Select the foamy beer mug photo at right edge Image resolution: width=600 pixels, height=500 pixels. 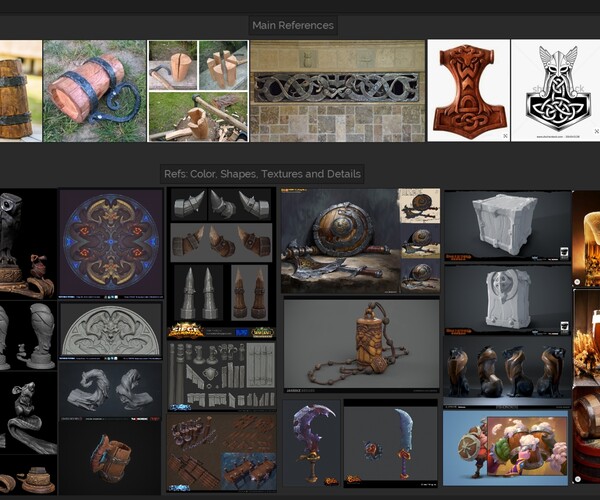(587, 239)
